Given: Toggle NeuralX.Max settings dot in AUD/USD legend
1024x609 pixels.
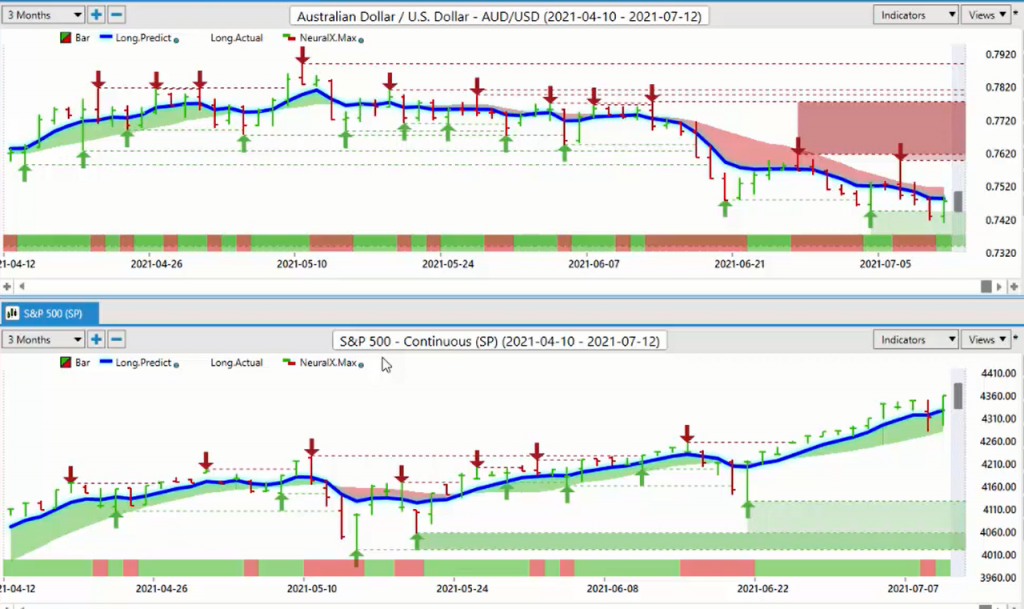Looking at the screenshot, I should (x=361, y=40).
